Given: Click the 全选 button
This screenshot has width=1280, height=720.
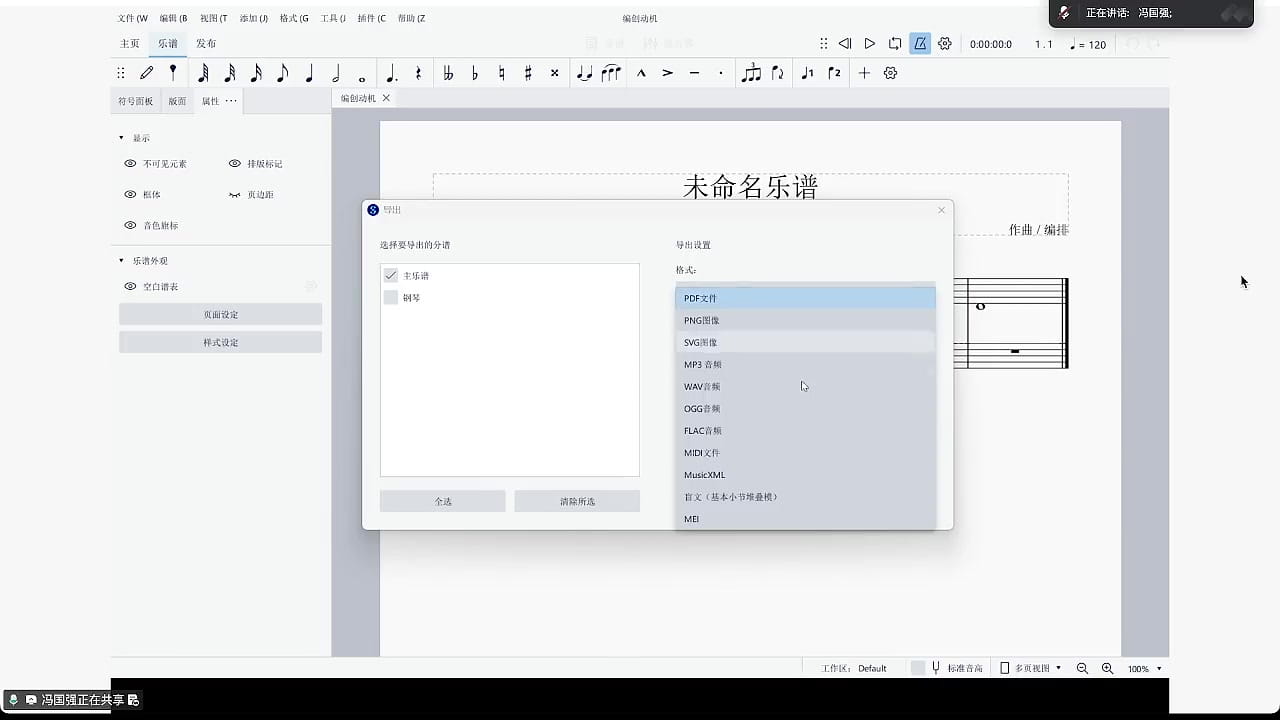Looking at the screenshot, I should coord(443,501).
